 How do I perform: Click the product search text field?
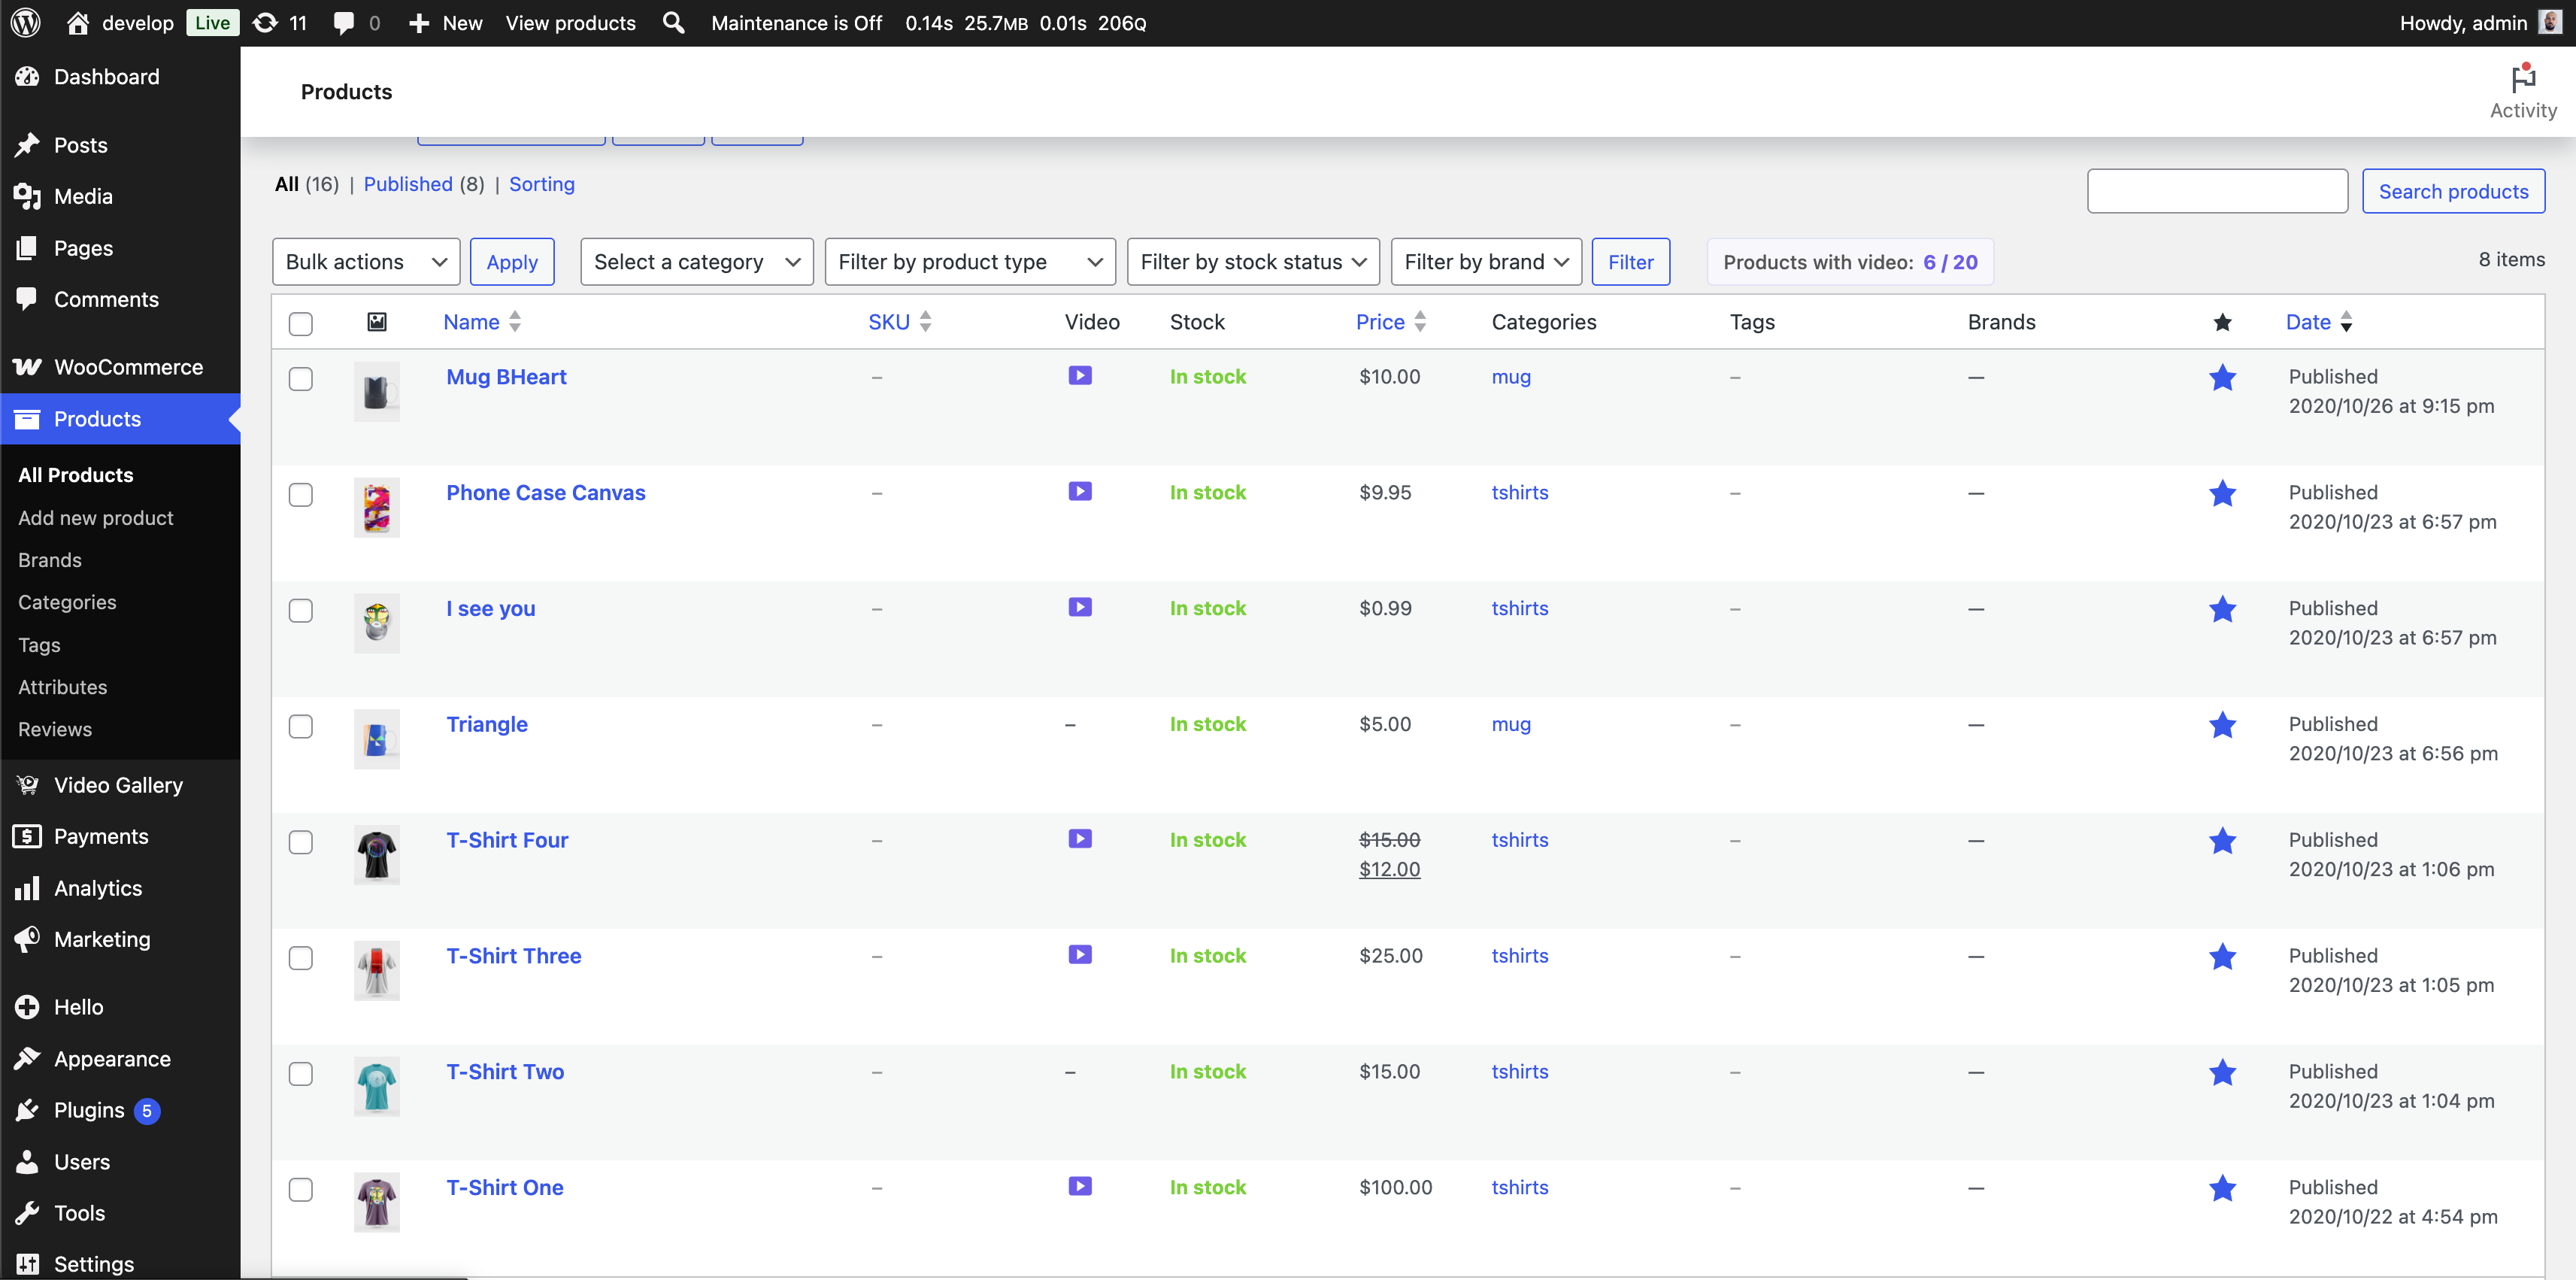pyautogui.click(x=2216, y=191)
